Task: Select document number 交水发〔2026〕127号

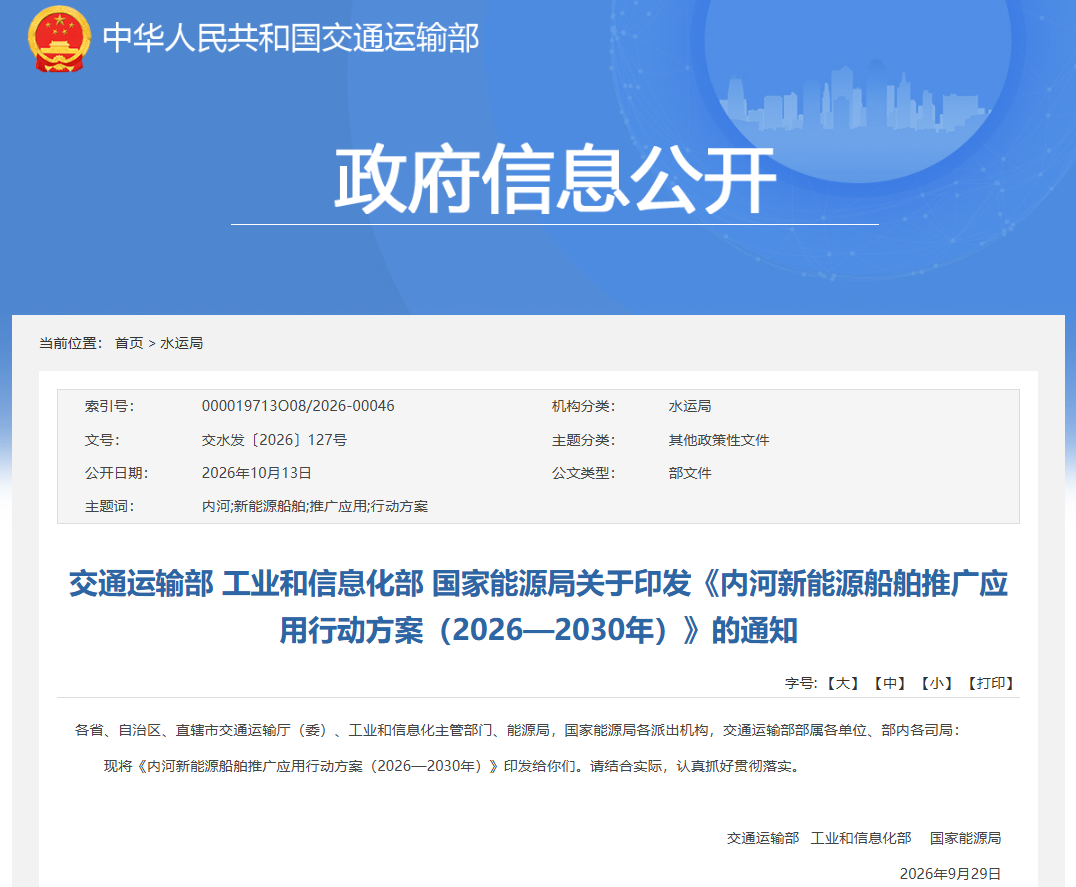Action: (274, 440)
